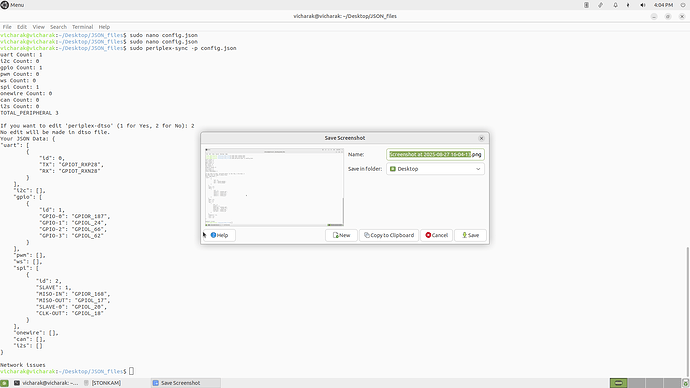Click the show desktop icon in taskbar
Screen dimensions: 690x388
pyautogui.click(x=4, y=383)
